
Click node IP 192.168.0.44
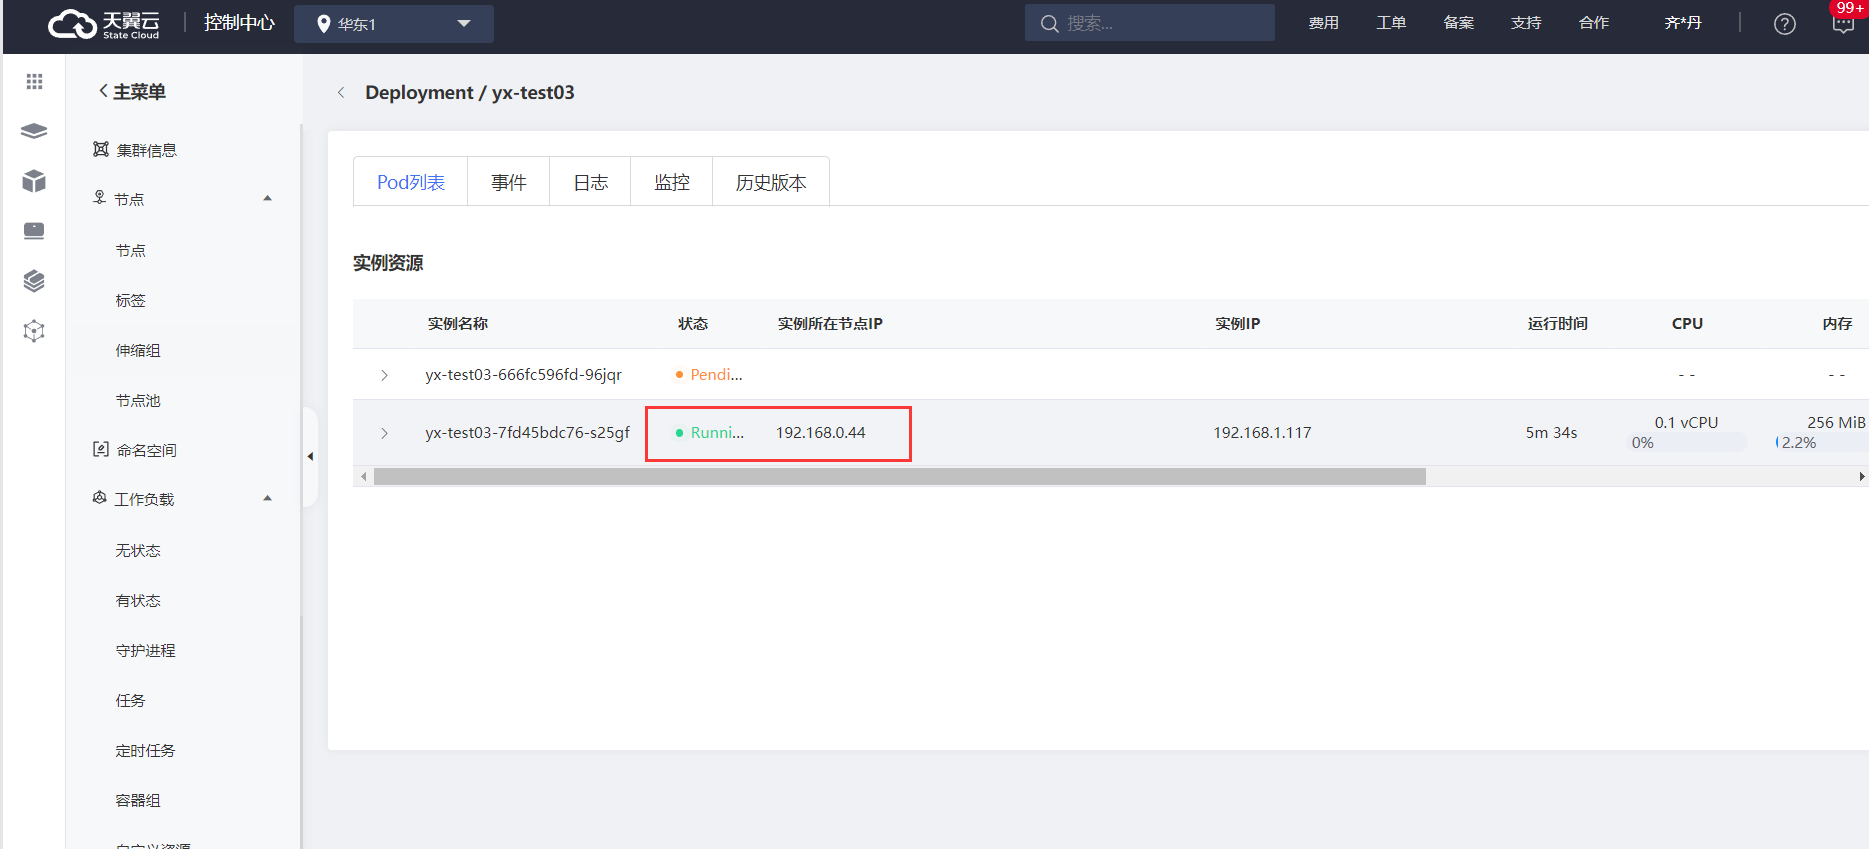tap(821, 432)
